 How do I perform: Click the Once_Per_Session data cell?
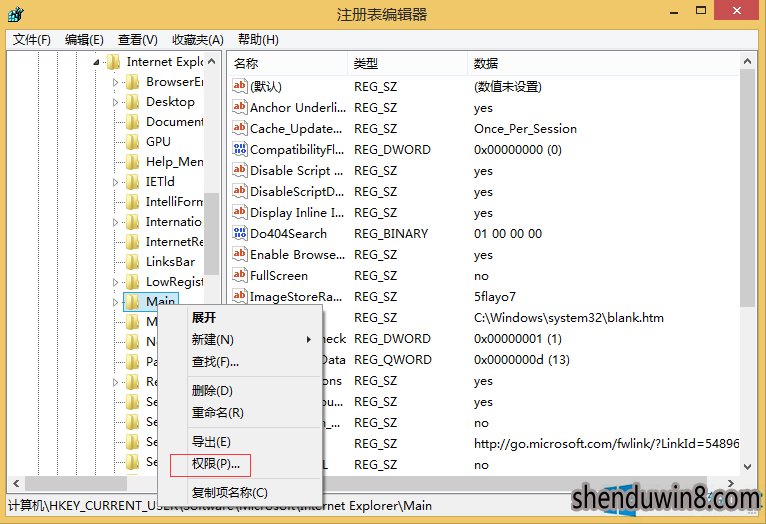pyautogui.click(x=525, y=128)
